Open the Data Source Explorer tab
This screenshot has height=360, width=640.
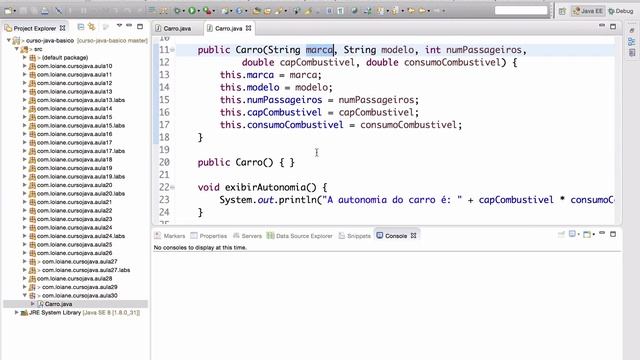coord(300,236)
